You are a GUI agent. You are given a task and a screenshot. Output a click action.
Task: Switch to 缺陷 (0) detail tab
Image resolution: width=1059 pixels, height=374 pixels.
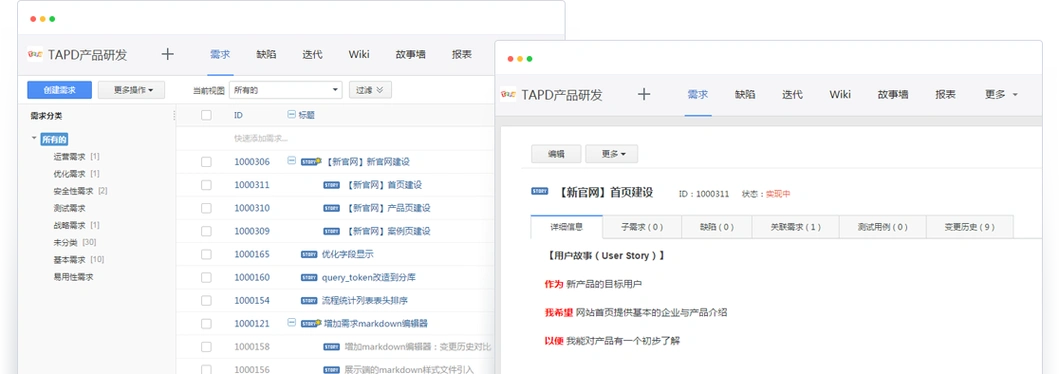[x=717, y=228]
